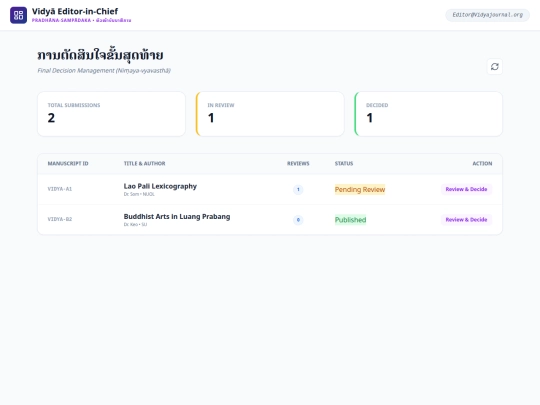This screenshot has height=405, width=540.
Task: Click the Title & Author column header
Action: pyautogui.click(x=144, y=164)
